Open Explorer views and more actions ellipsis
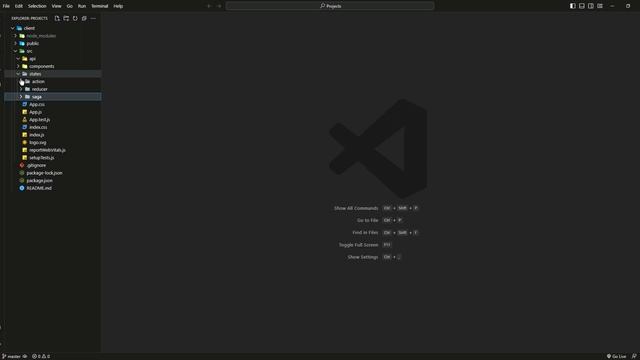This screenshot has width=640, height=360. (93, 18)
